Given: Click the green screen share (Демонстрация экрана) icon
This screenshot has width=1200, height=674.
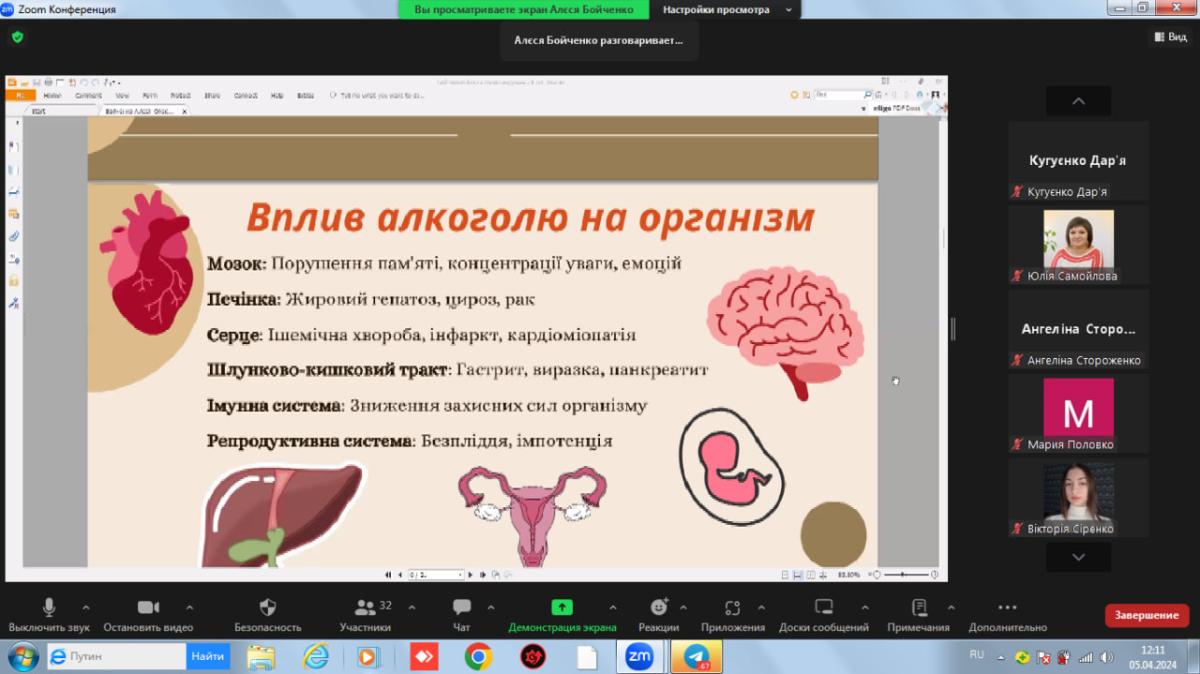Looking at the screenshot, I should (562, 607).
